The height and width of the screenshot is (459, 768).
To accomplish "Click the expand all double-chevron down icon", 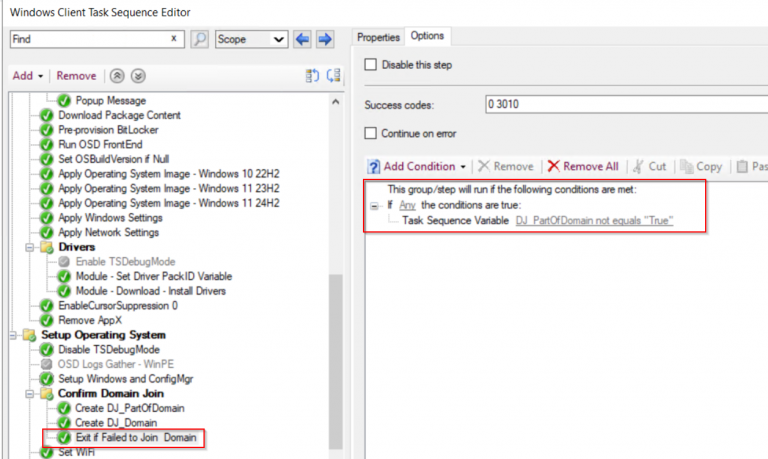I will 138,76.
